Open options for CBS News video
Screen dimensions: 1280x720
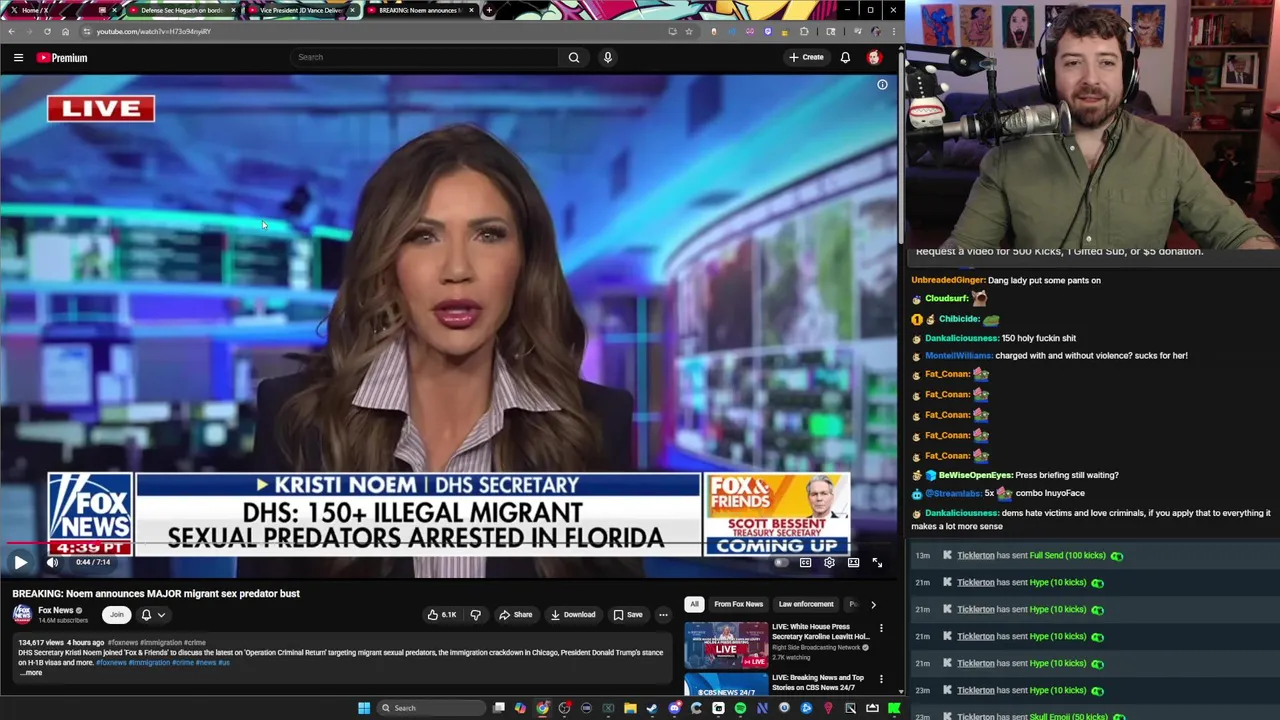pos(881,680)
